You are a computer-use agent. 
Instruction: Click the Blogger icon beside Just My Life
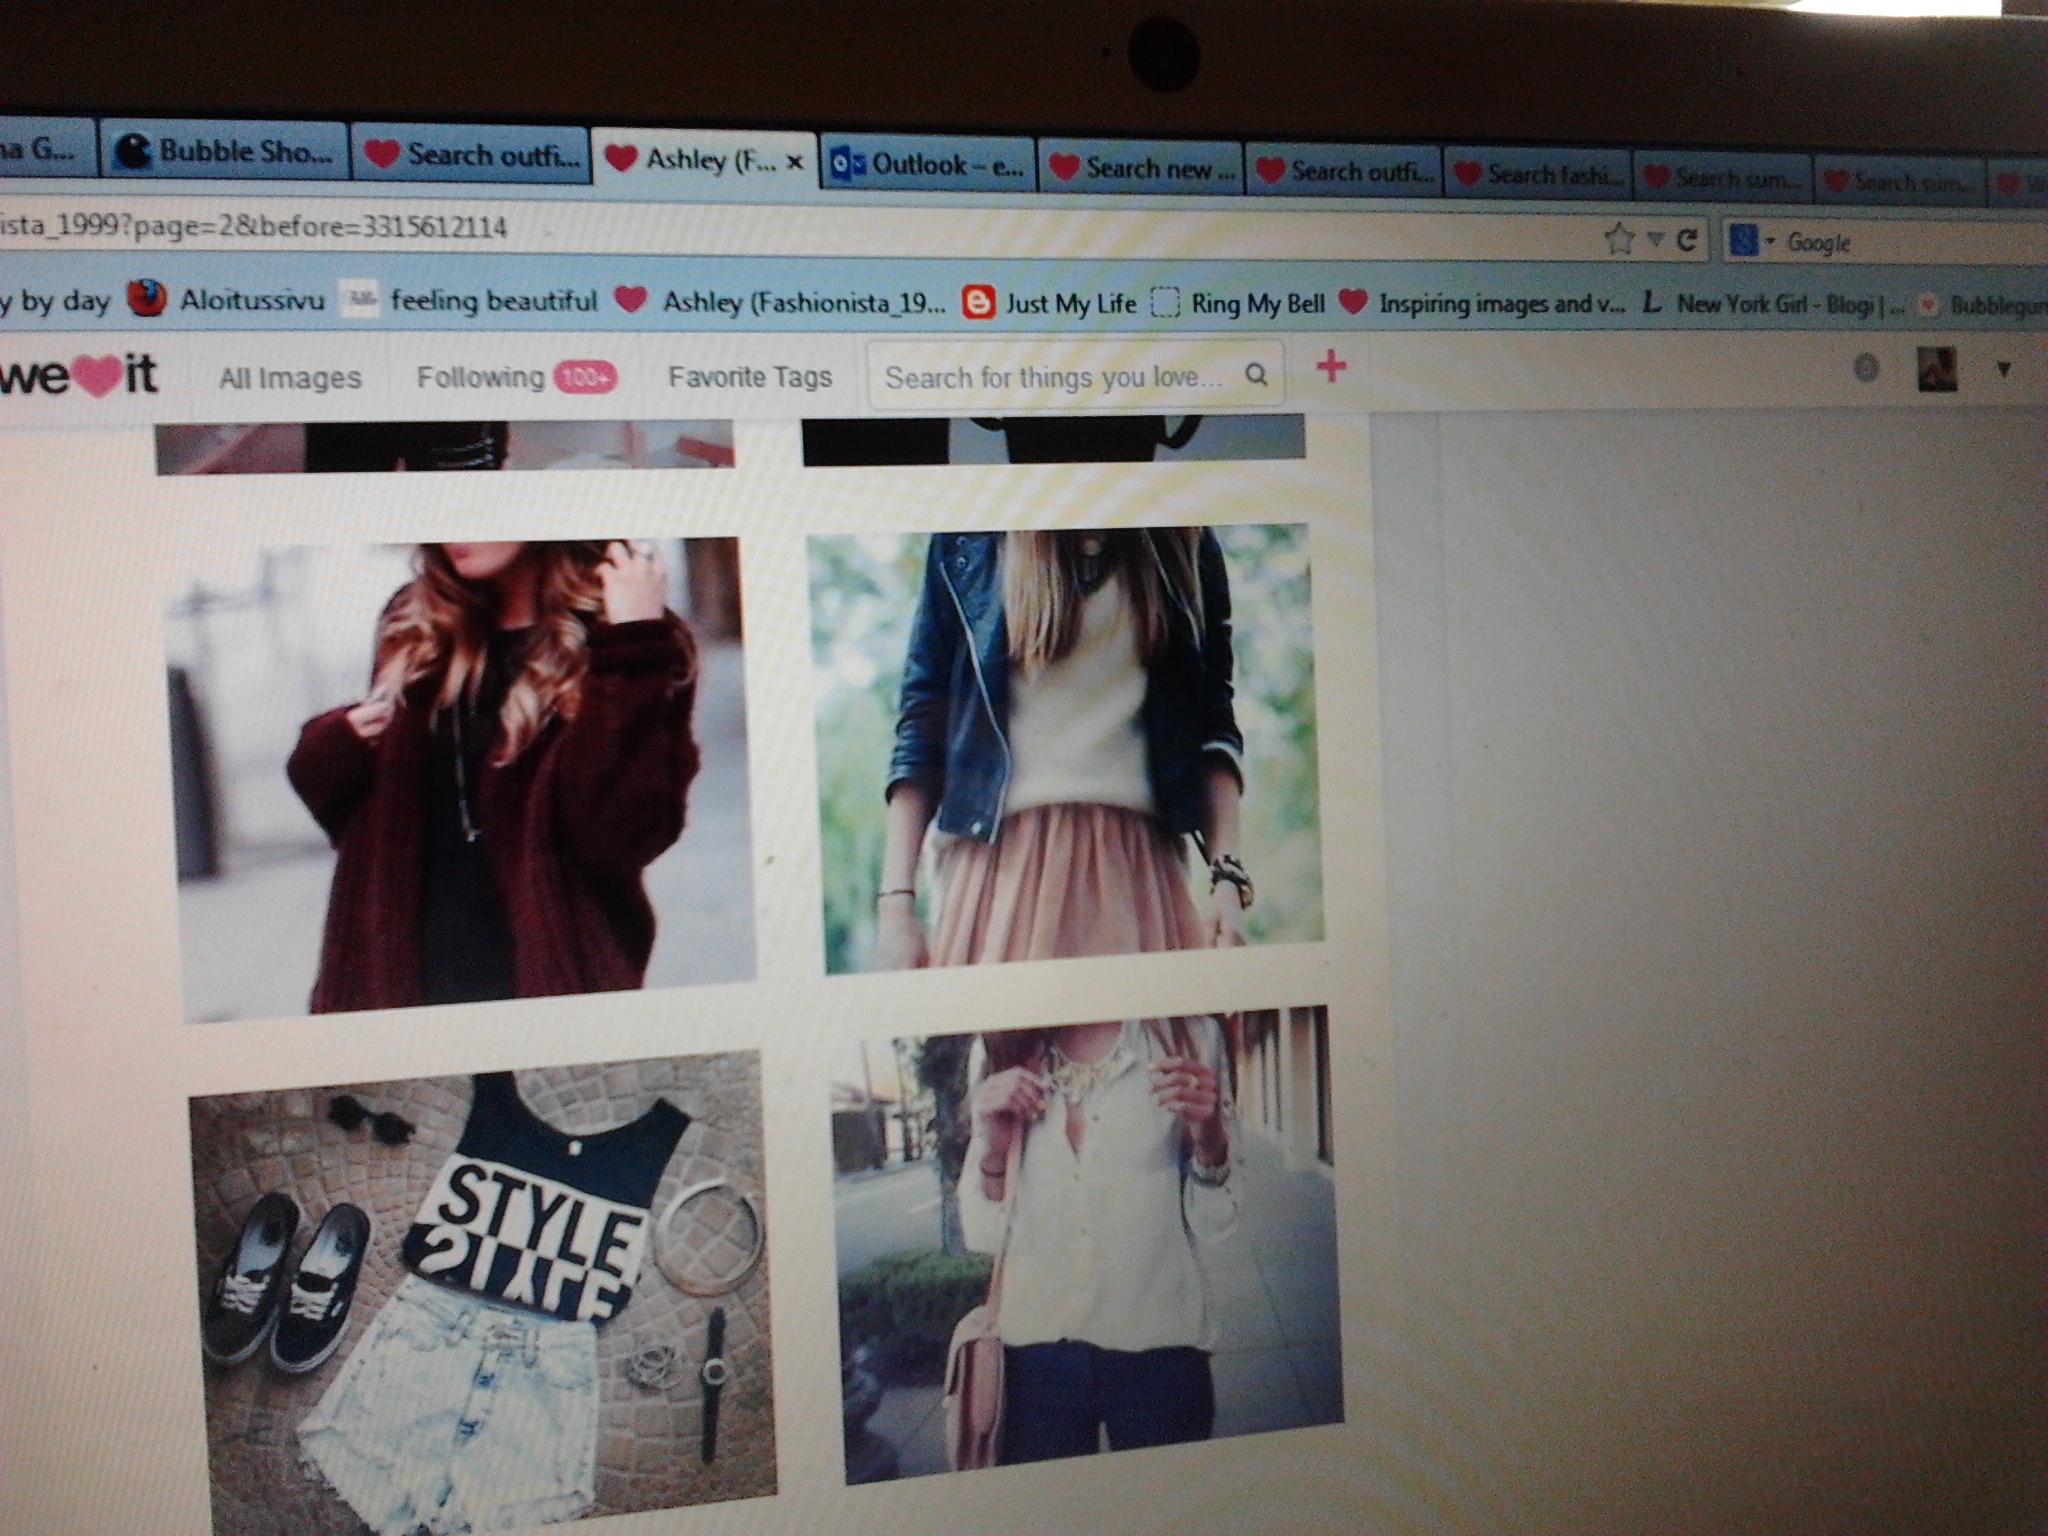click(978, 302)
